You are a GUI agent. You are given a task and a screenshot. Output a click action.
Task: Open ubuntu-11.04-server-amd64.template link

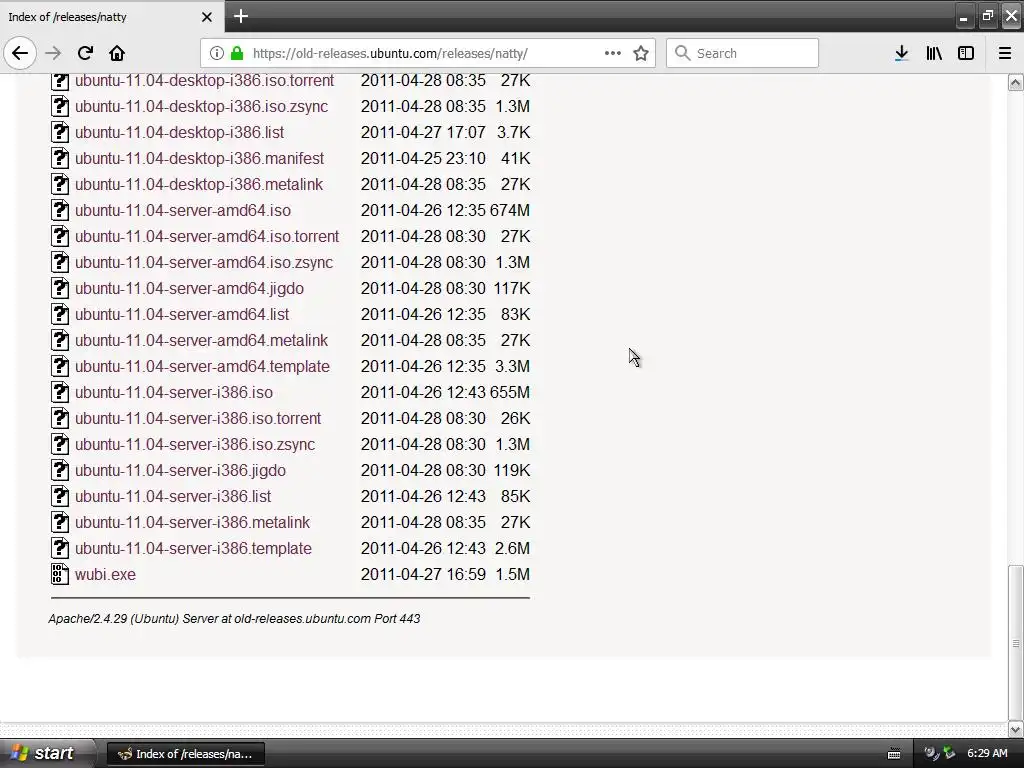(x=202, y=366)
